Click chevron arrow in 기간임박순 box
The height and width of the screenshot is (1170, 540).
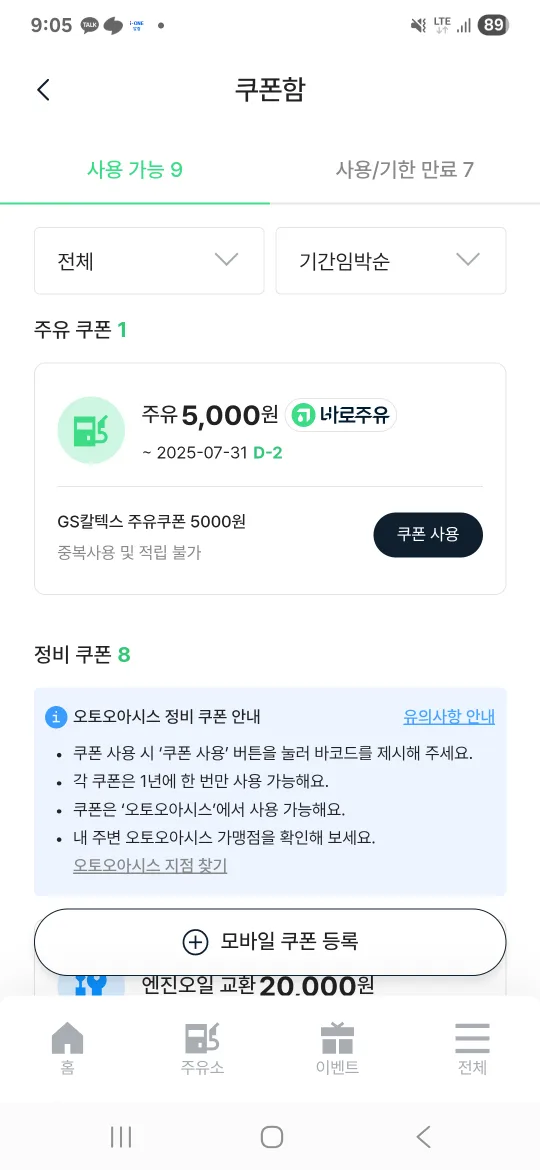[468, 260]
